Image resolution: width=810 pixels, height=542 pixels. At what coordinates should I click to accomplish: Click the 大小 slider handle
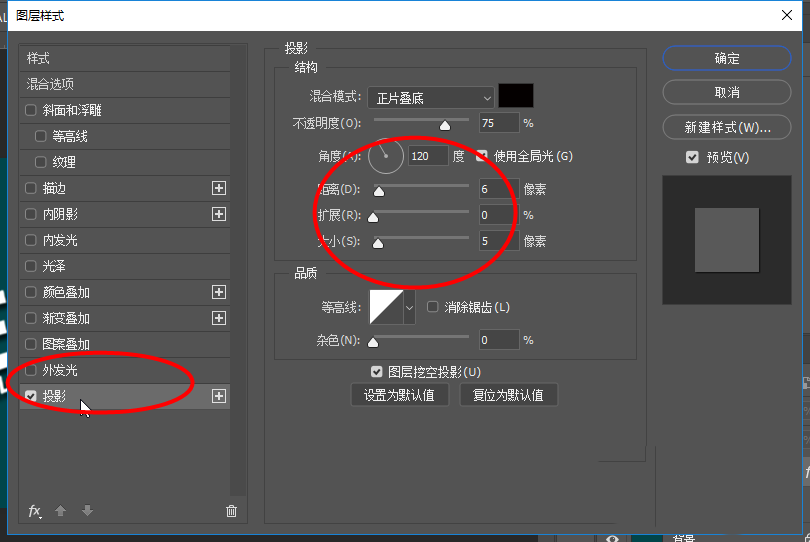[x=378, y=243]
